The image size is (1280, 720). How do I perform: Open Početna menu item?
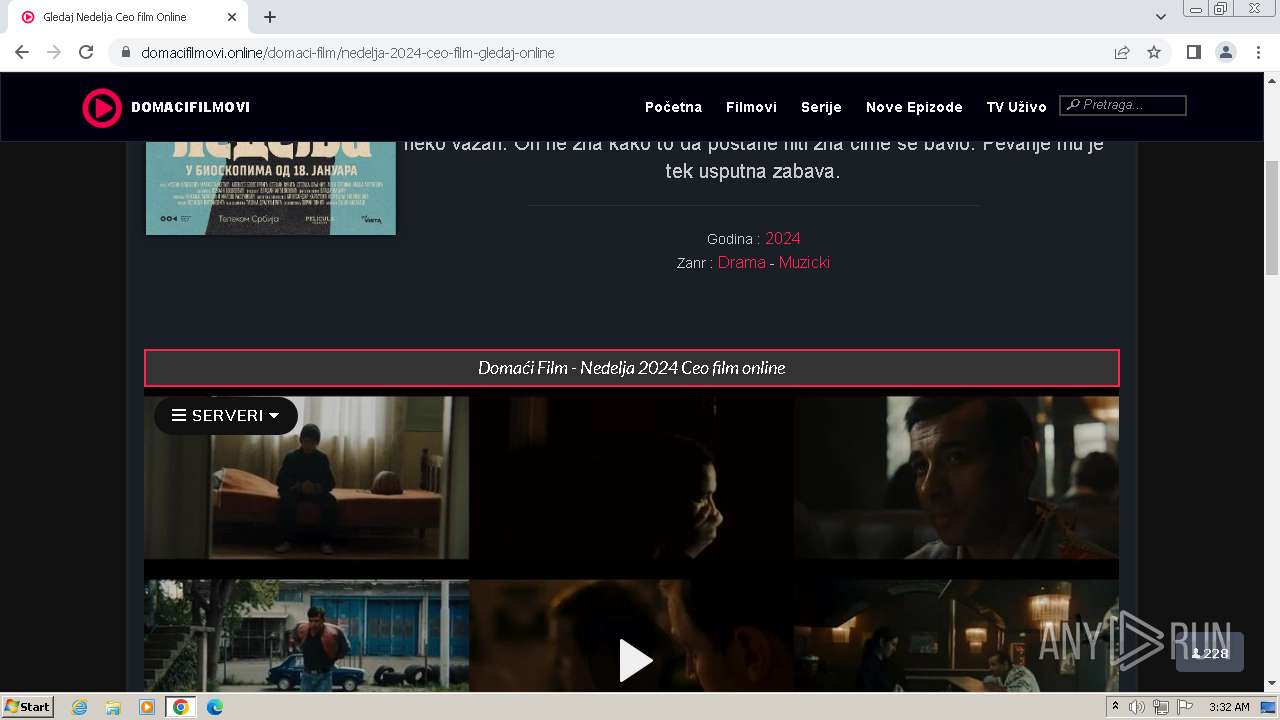point(673,107)
